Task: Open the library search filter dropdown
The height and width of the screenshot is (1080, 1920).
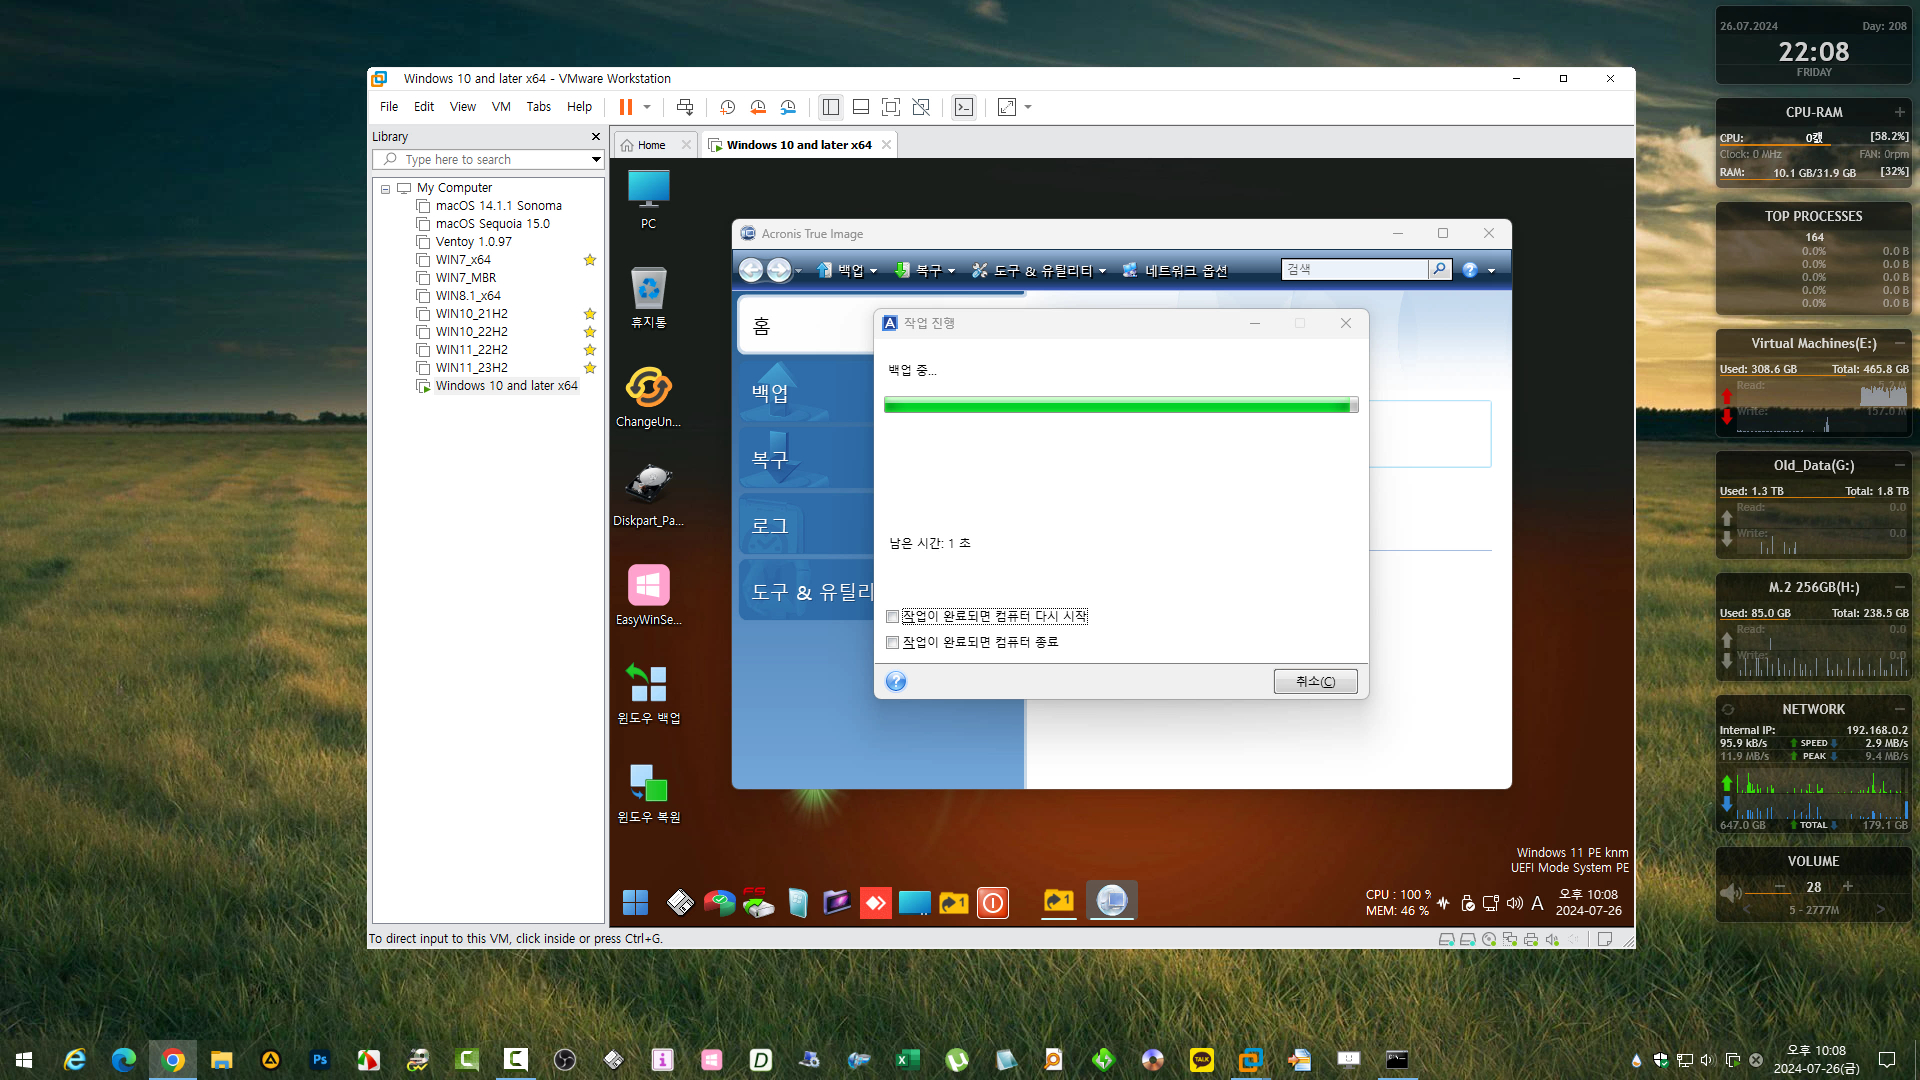Action: [x=596, y=159]
